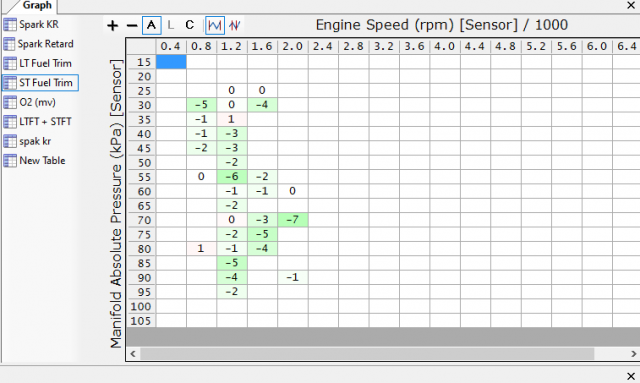Click the plus icon in the table toolbar
The height and width of the screenshot is (383, 640).
112,26
